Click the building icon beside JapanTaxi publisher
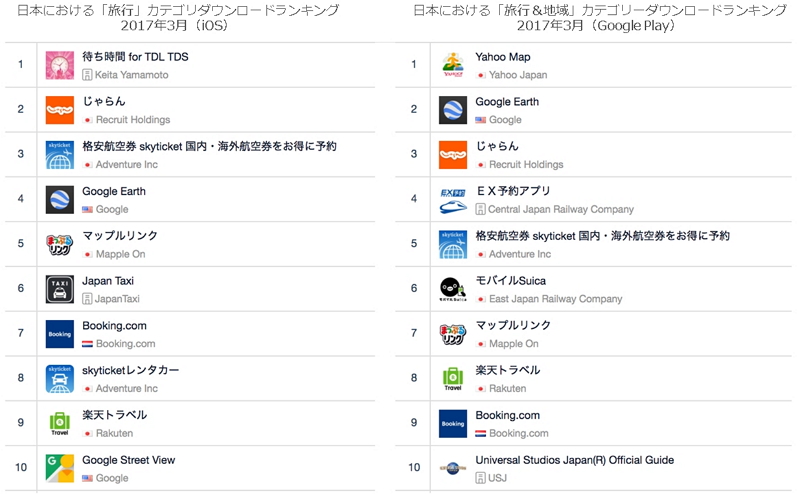 (x=87, y=299)
